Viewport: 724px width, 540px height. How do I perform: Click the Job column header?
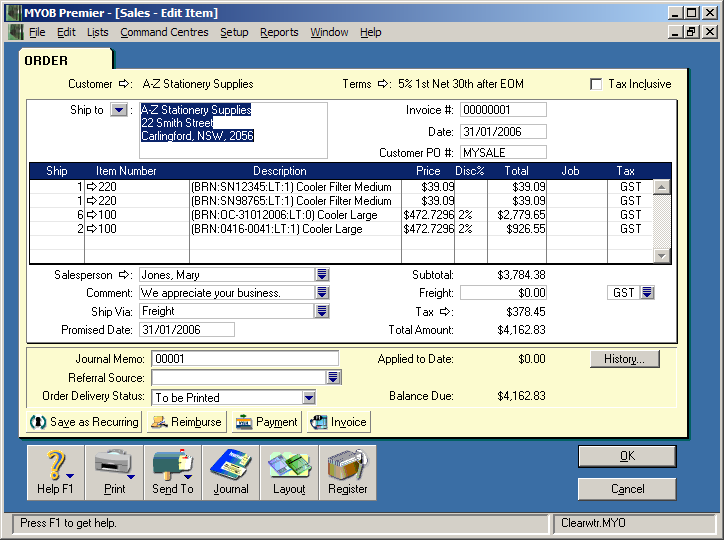coord(571,171)
